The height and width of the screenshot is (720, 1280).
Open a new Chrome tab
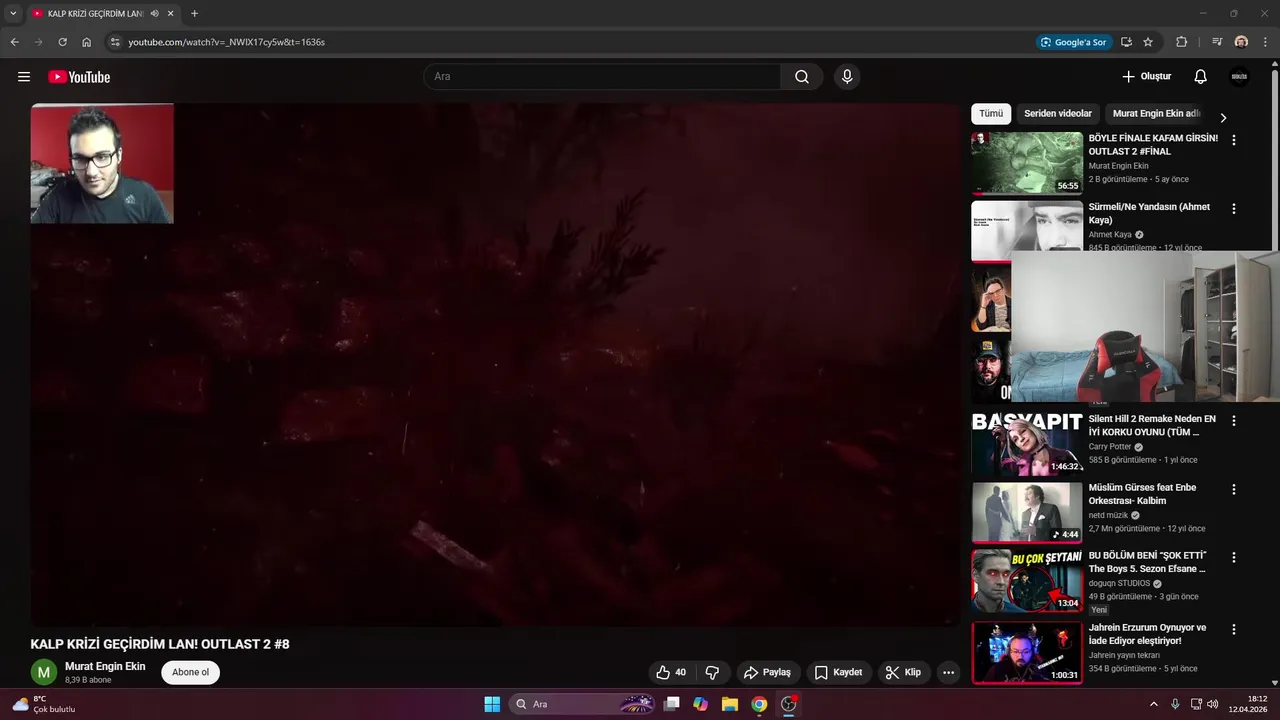pos(194,13)
